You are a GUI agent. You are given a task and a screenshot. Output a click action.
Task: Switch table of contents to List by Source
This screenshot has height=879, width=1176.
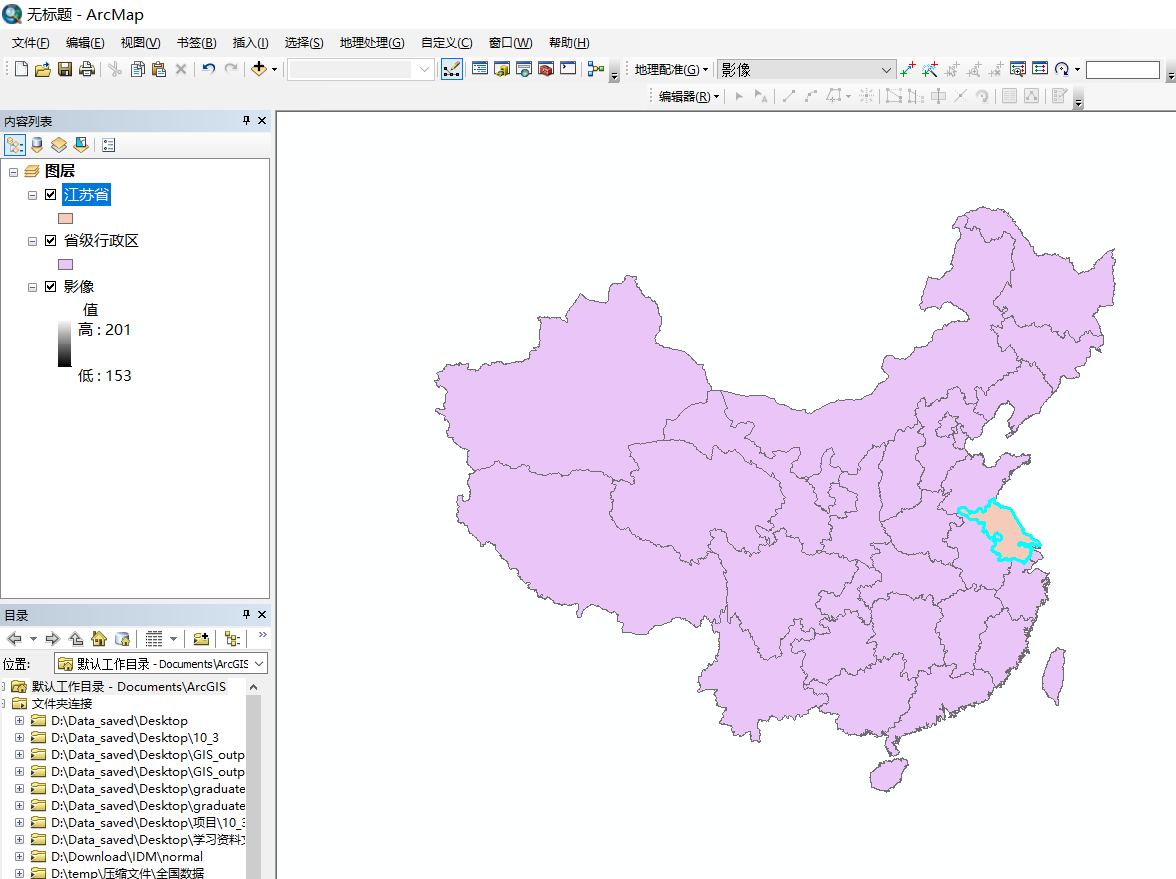[37, 145]
